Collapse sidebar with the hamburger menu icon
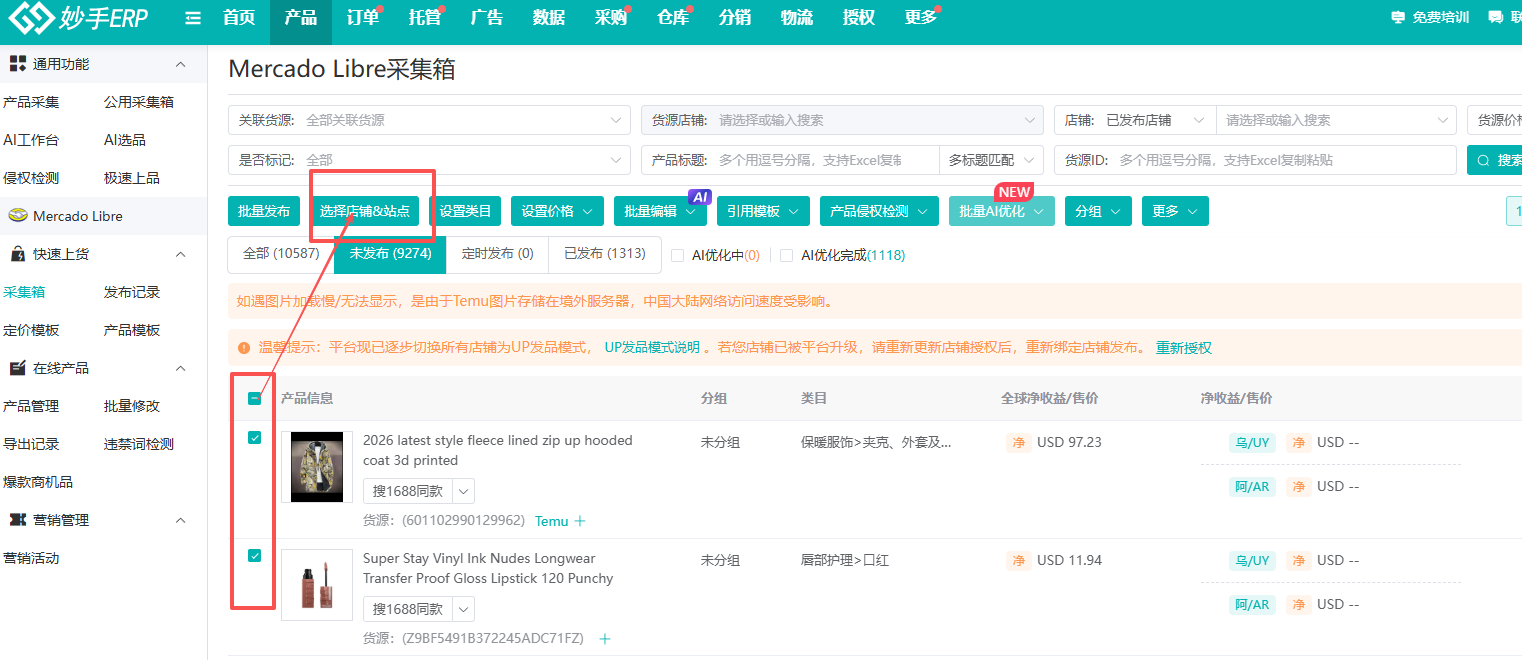 click(193, 18)
